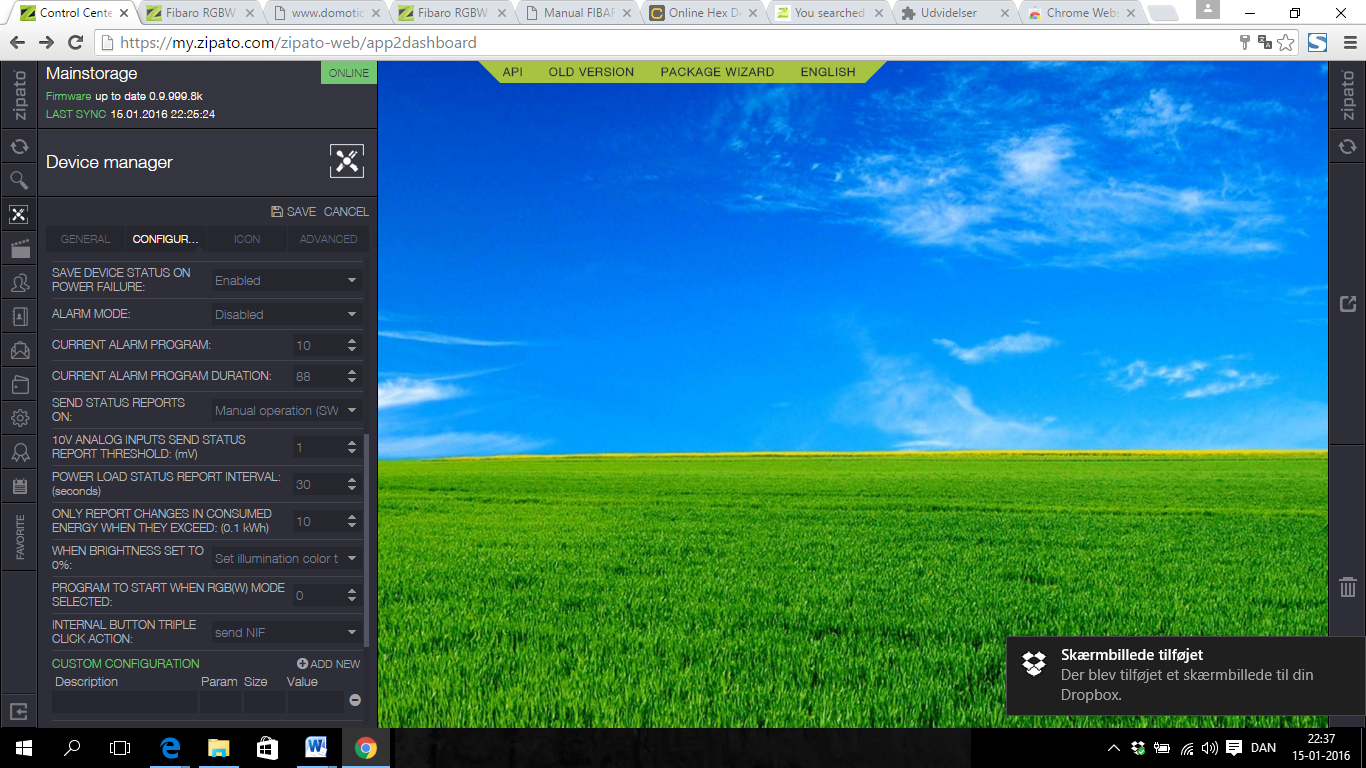
Task: Remove custom configuration row with minus icon
Action: [x=354, y=700]
